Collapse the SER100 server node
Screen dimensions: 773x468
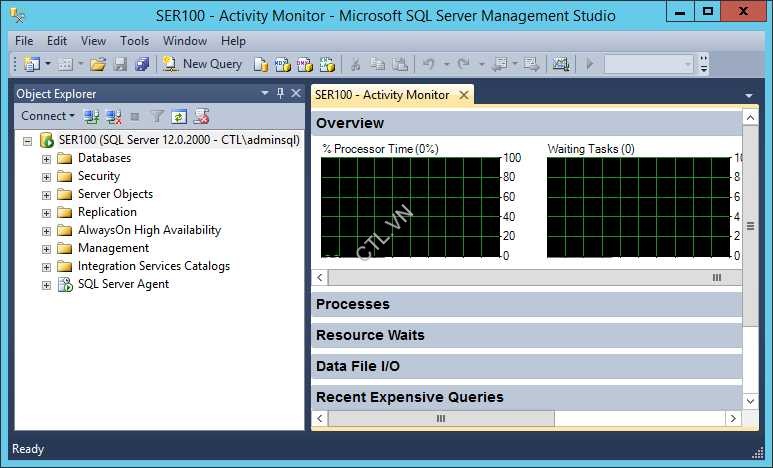coord(28,141)
